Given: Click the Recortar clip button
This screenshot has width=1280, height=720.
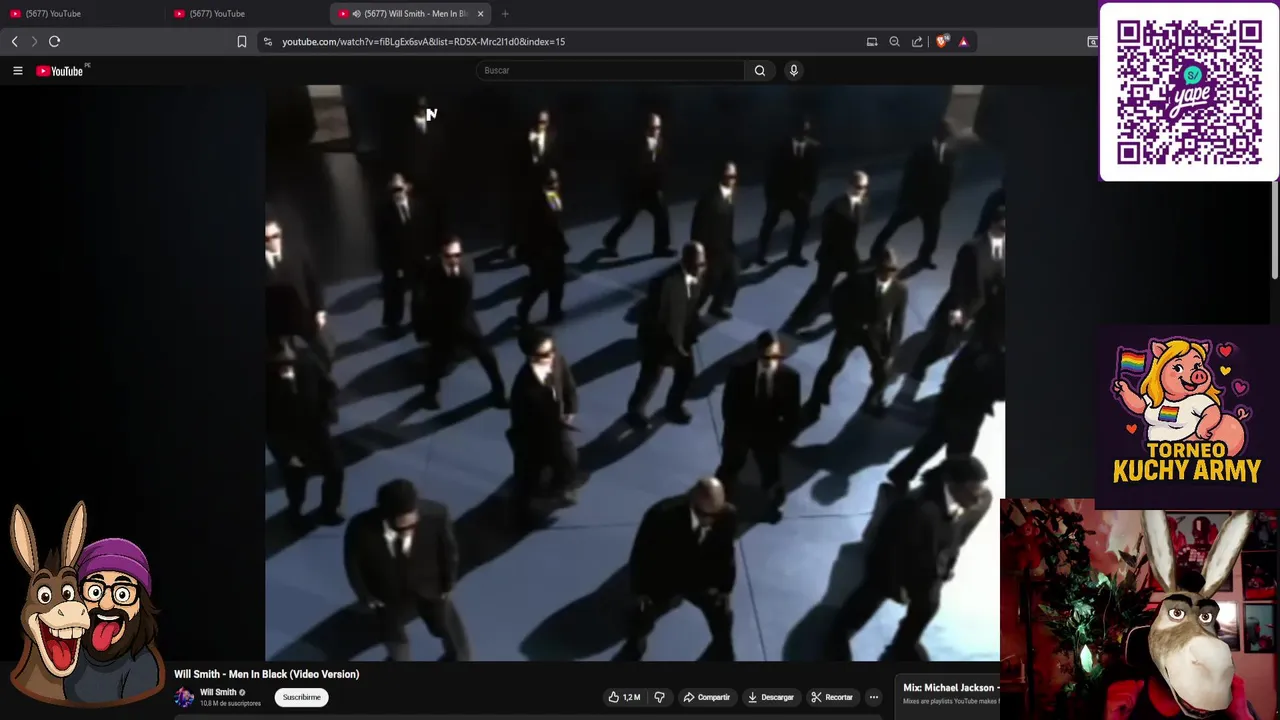Looking at the screenshot, I should pos(832,697).
